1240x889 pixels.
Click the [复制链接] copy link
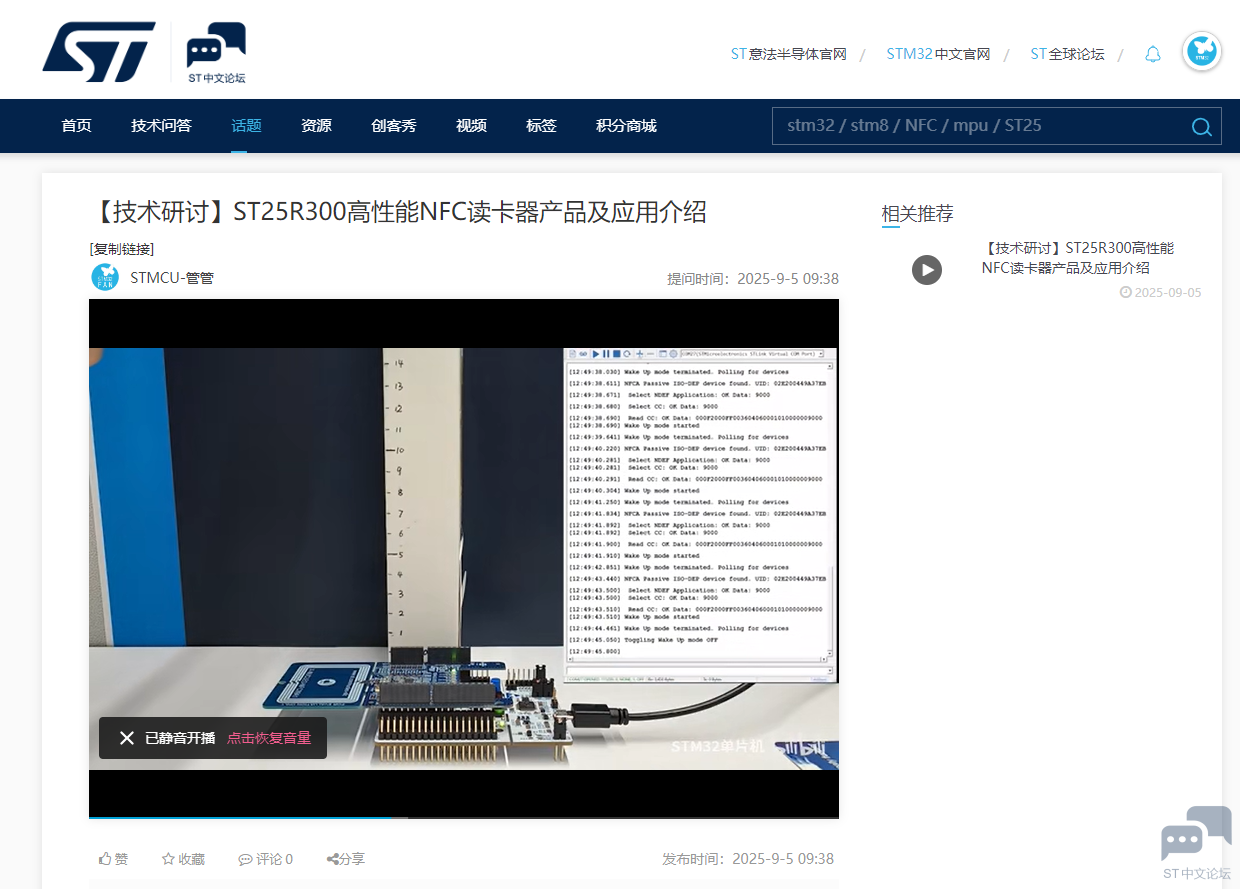point(122,249)
